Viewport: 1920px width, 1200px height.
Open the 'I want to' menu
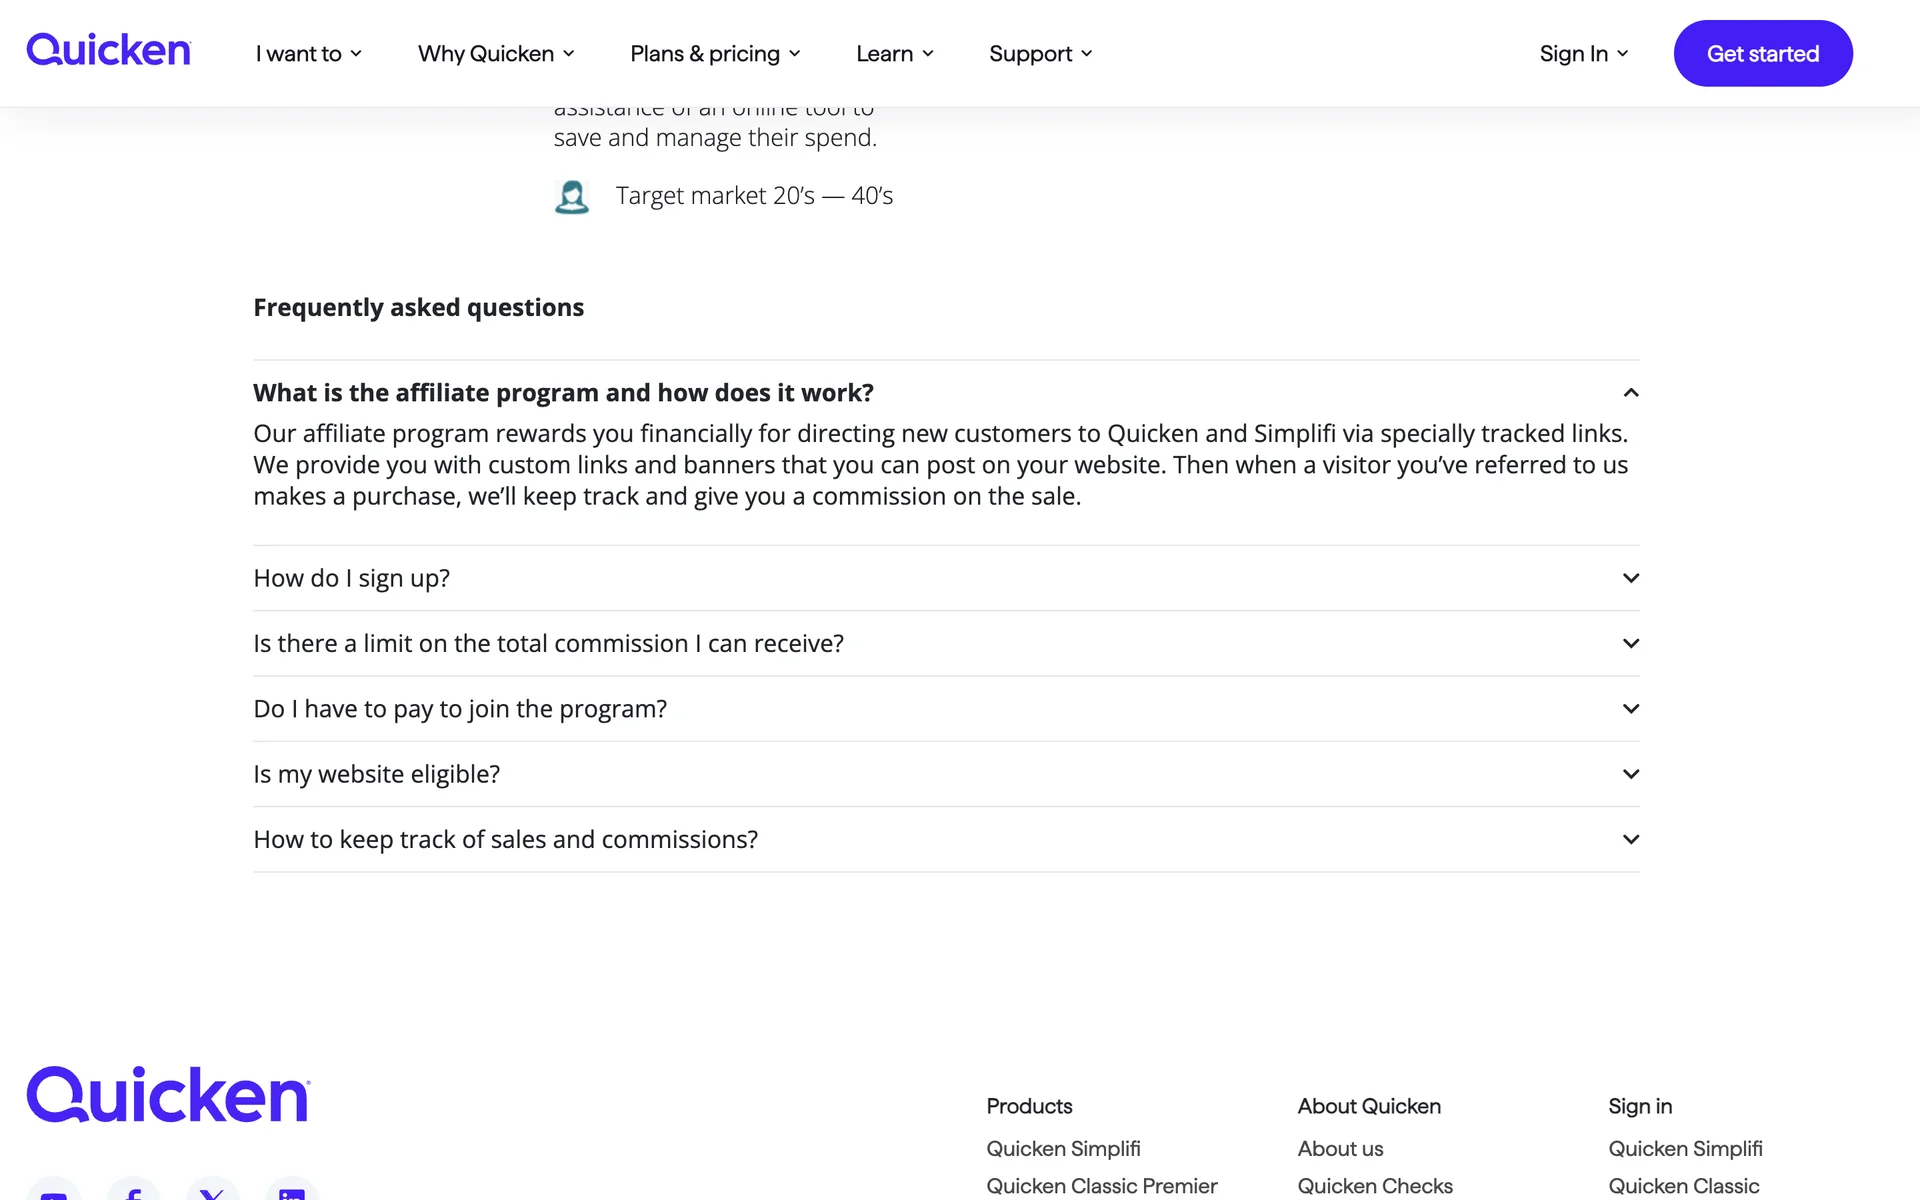point(308,54)
